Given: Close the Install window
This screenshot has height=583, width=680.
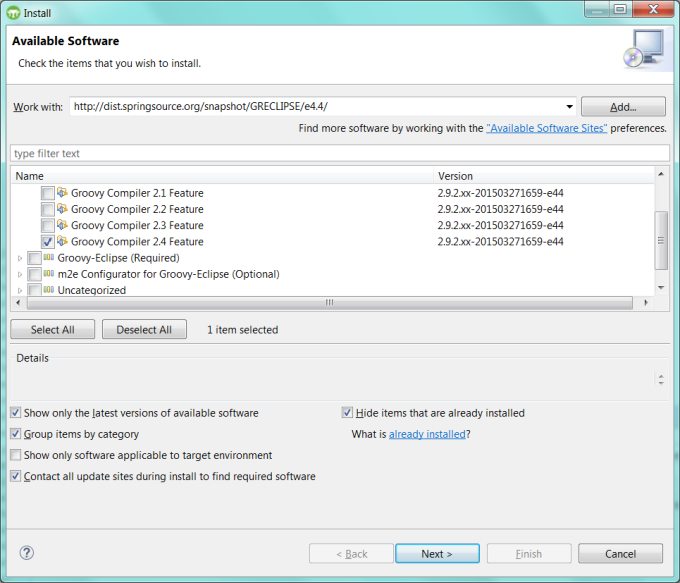Looking at the screenshot, I should (654, 9).
